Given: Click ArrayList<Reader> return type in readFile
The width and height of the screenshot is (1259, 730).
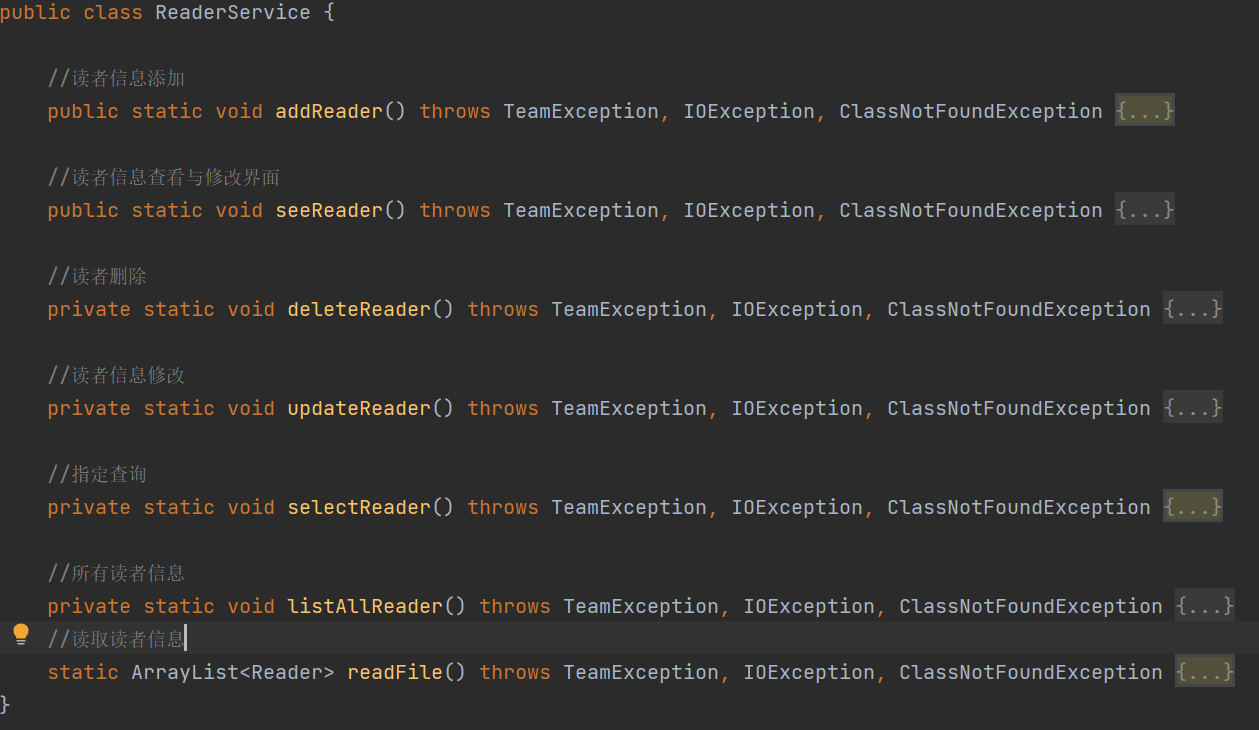Looking at the screenshot, I should (x=233, y=672).
